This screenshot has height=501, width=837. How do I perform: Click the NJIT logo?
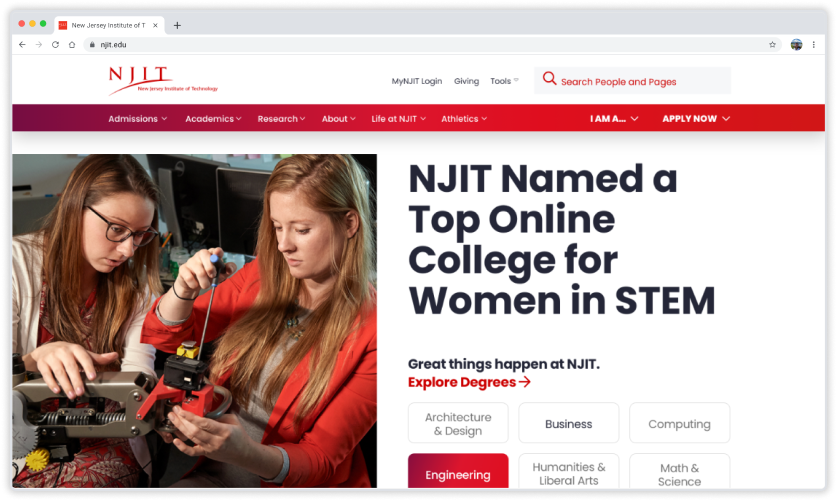click(x=163, y=81)
